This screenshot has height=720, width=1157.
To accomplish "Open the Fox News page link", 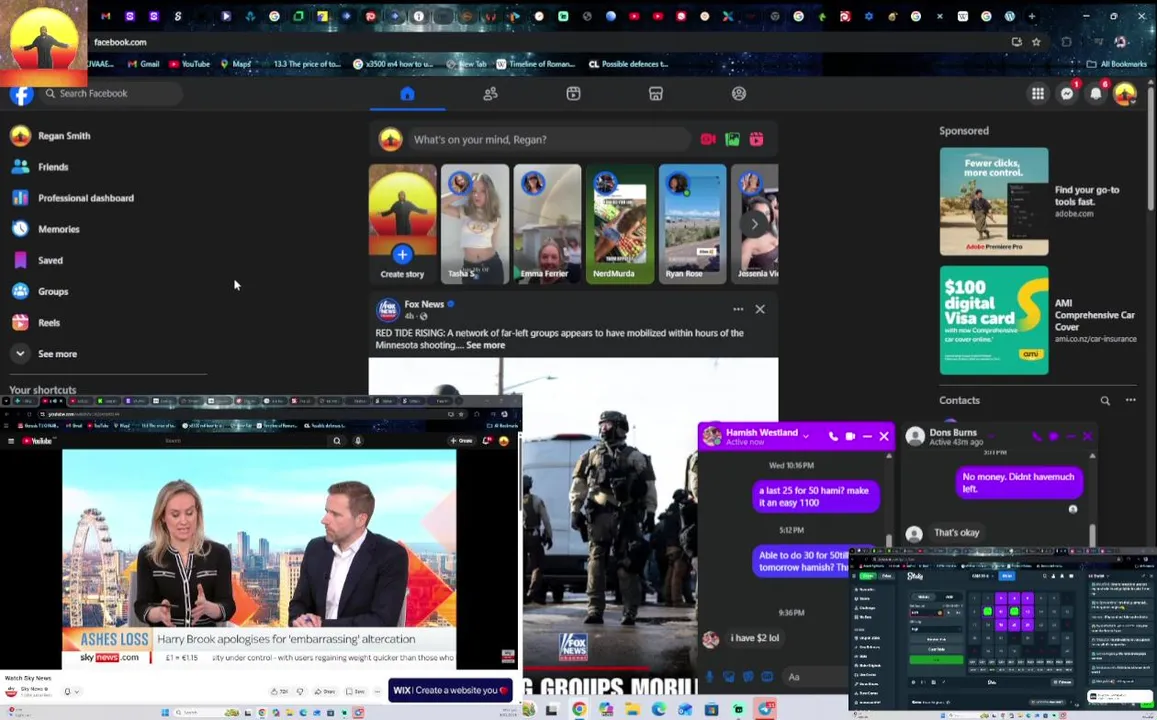I will 424,304.
